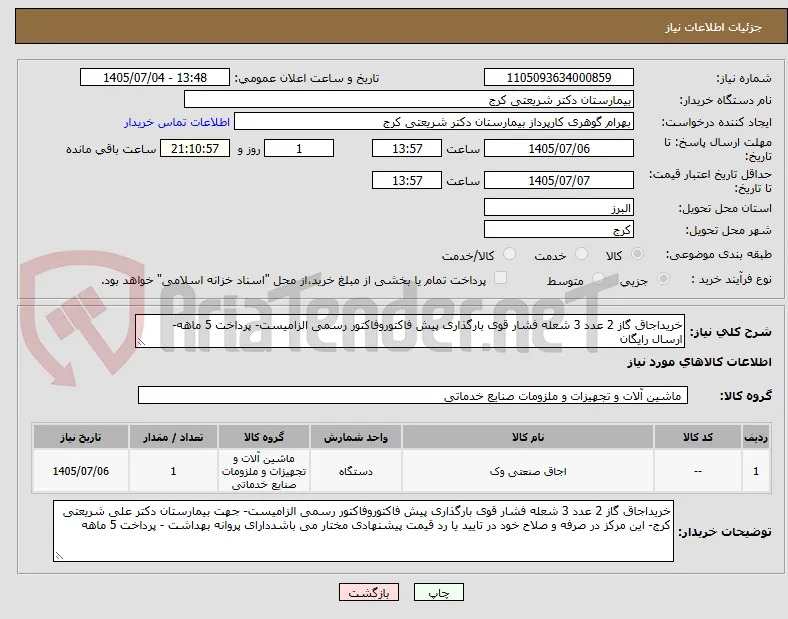788x619 pixels.
Task: Select the کالا/خدمت radio button
Action: click(510, 254)
